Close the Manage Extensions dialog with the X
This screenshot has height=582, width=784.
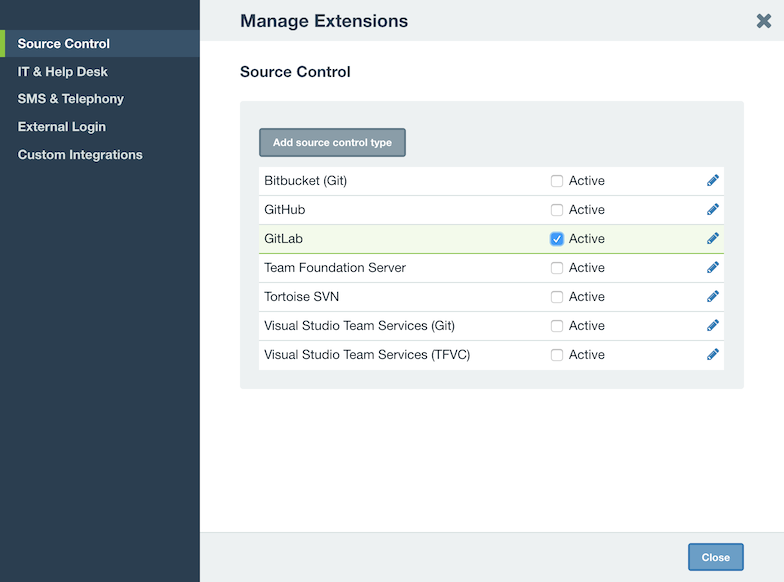pos(764,21)
